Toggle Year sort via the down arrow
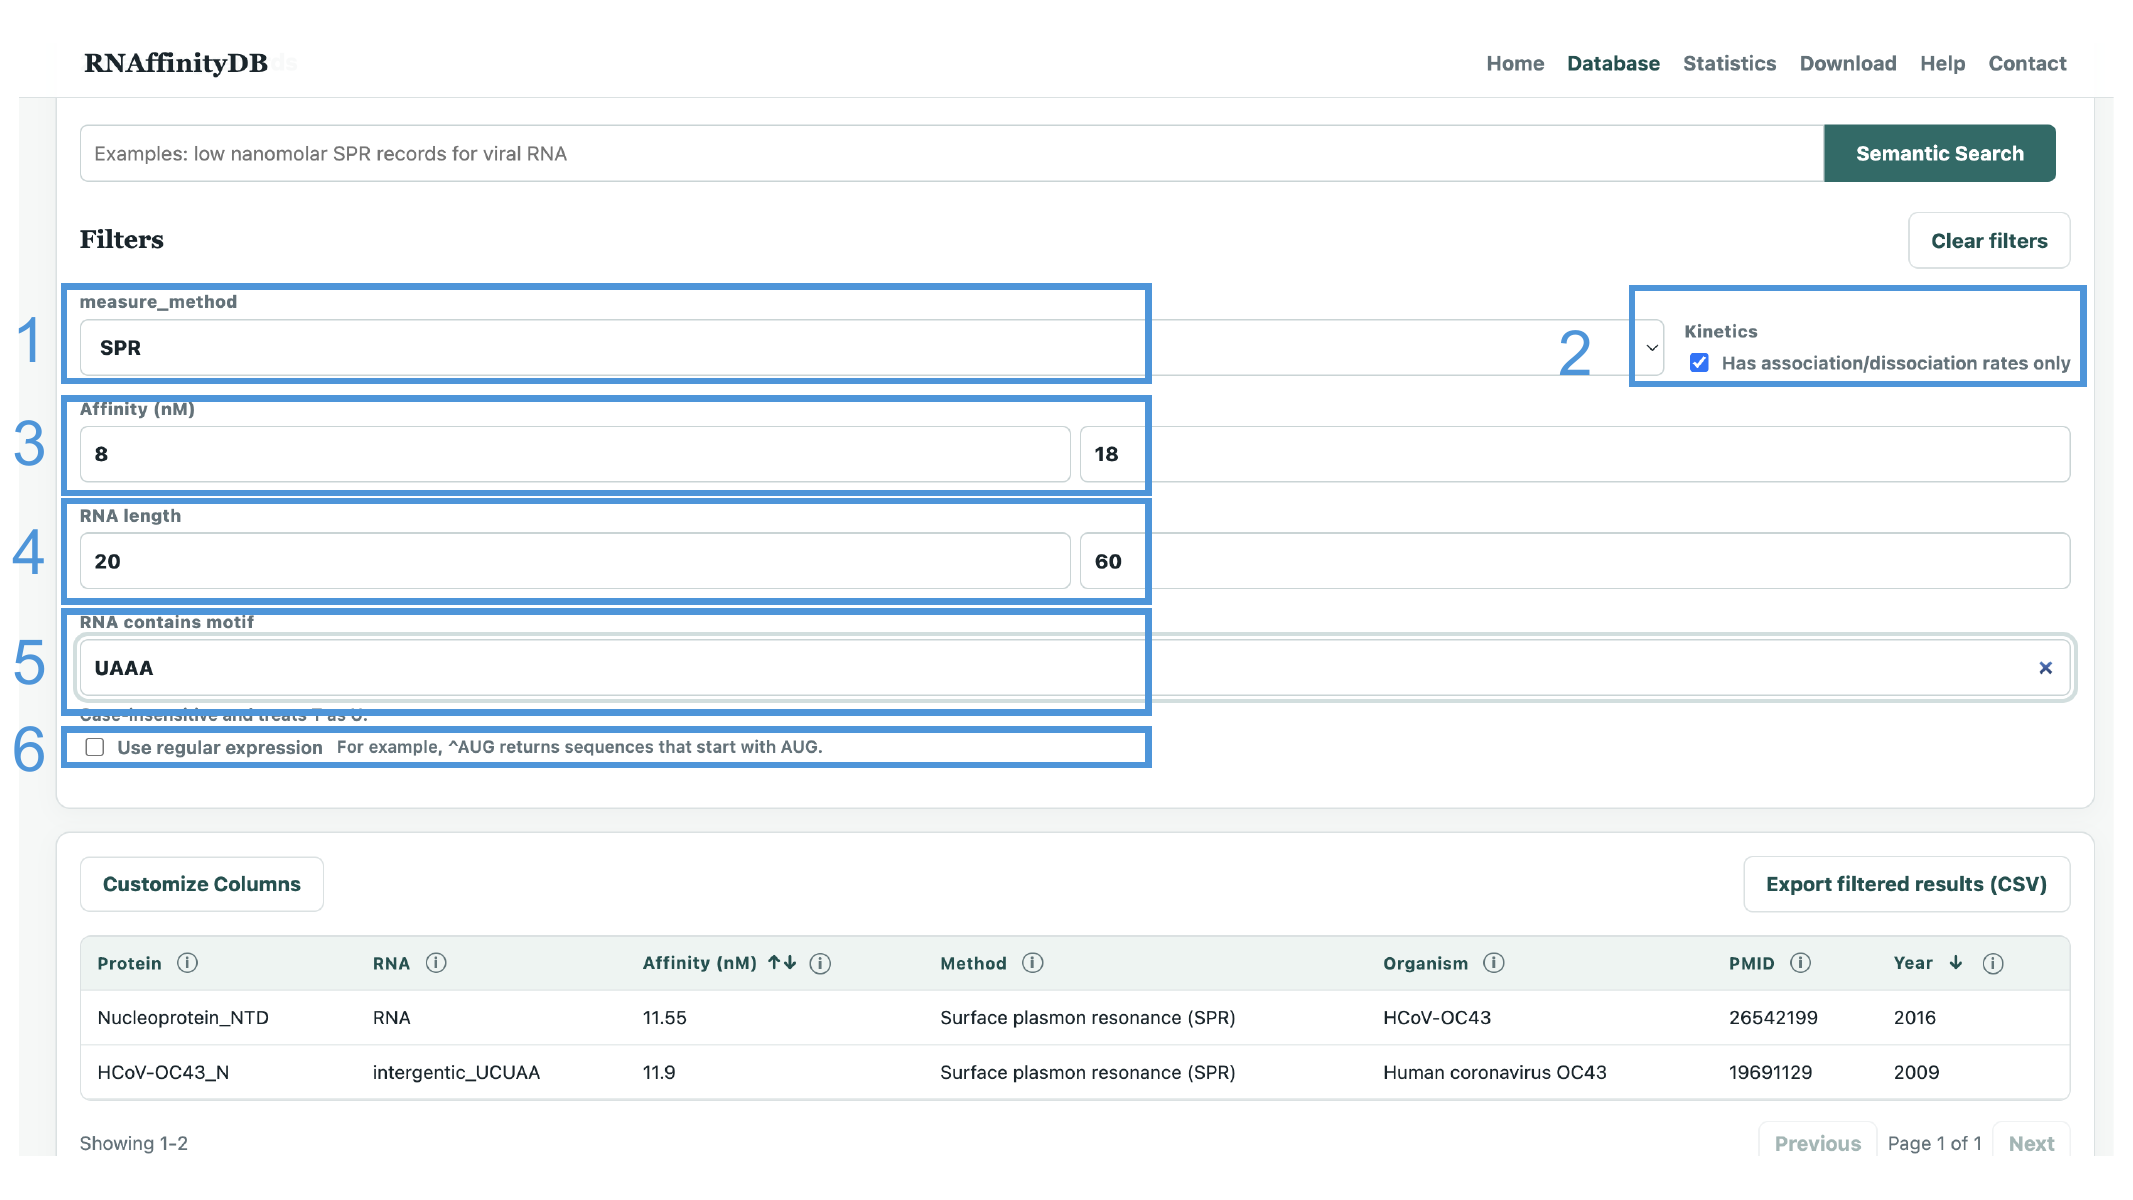The width and height of the screenshot is (2133, 1200). 1956,963
